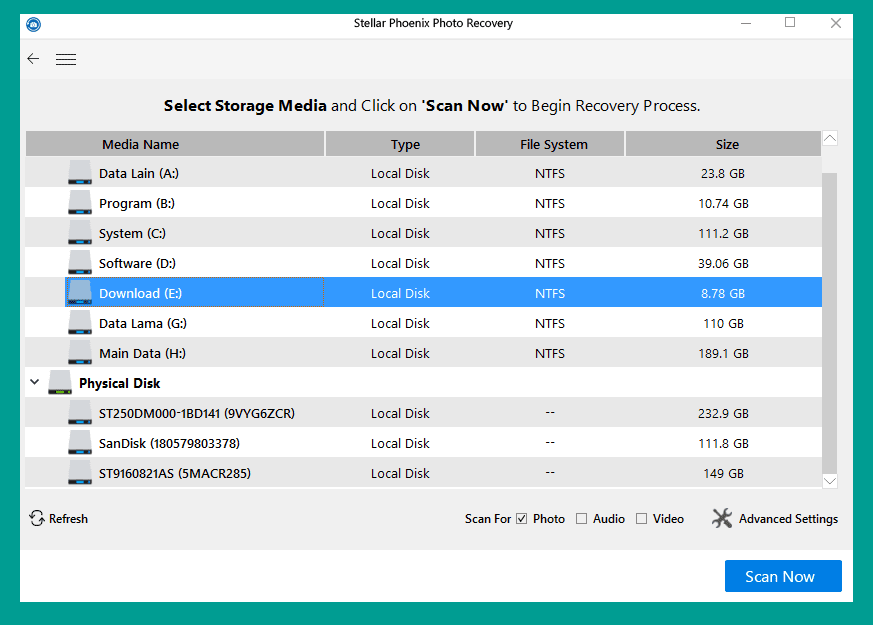Select the Main Data (H:) drive

click(143, 353)
